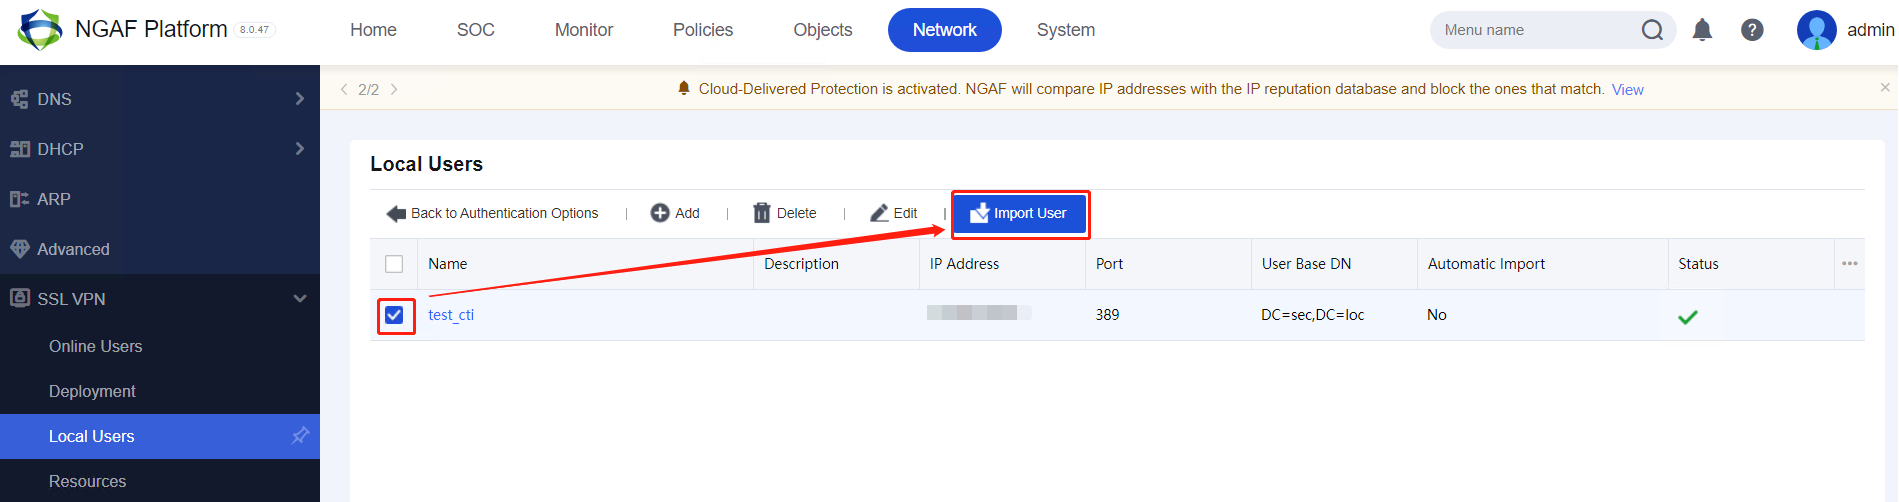Expand the DHCP sidebar section
The width and height of the screenshot is (1899, 502).
click(299, 149)
